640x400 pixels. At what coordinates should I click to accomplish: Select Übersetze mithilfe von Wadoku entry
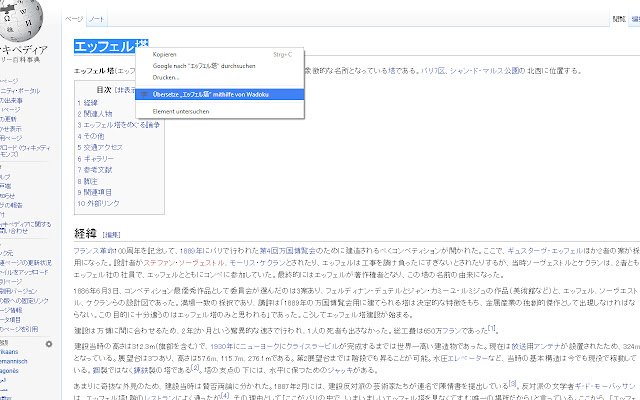pyautogui.click(x=220, y=94)
